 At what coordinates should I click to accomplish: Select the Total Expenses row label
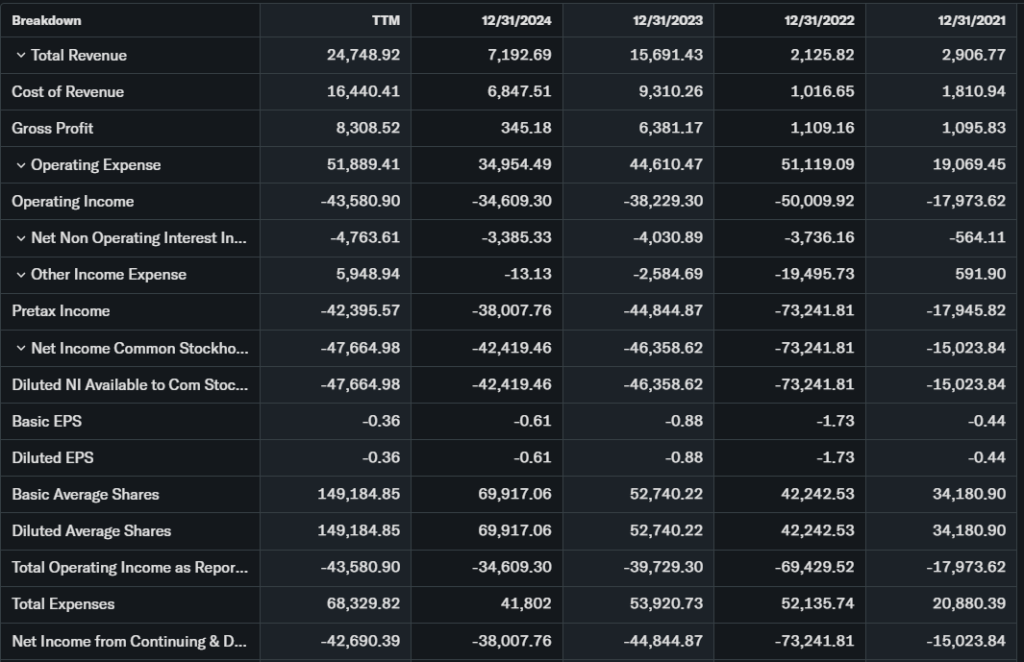pos(63,604)
